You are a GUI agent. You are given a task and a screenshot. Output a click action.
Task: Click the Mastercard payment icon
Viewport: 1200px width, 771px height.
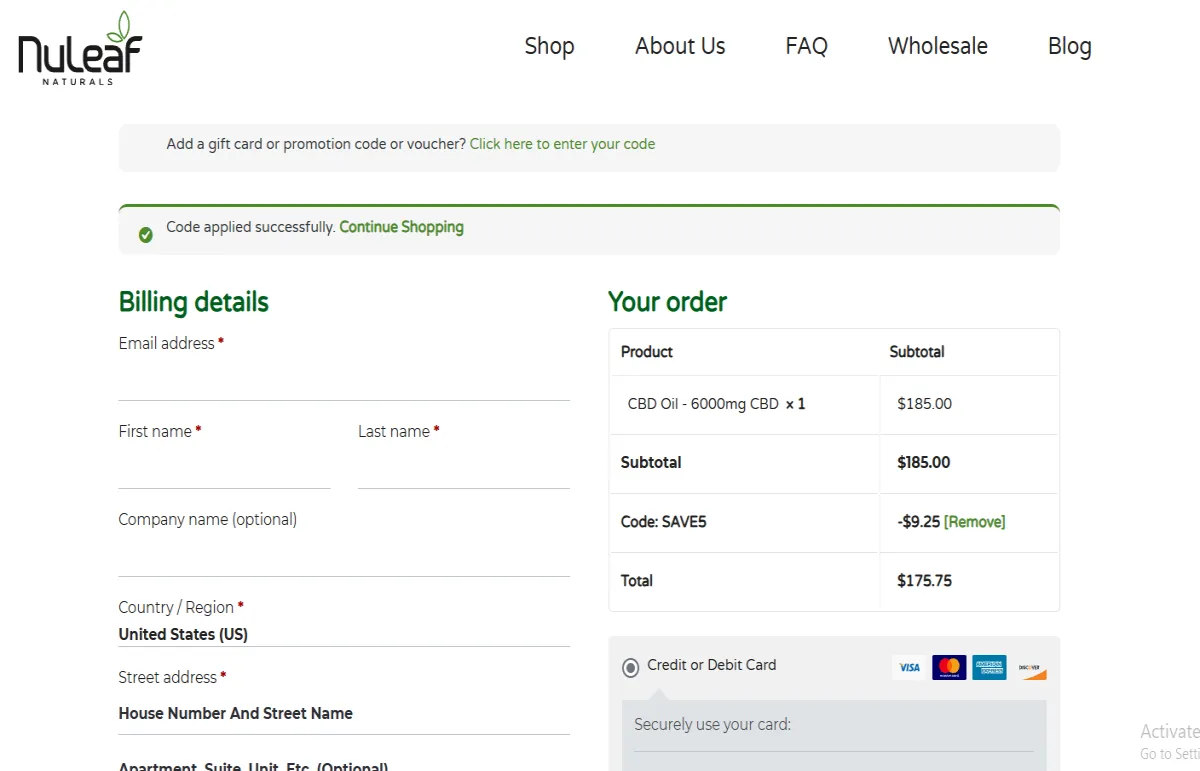[x=949, y=667]
